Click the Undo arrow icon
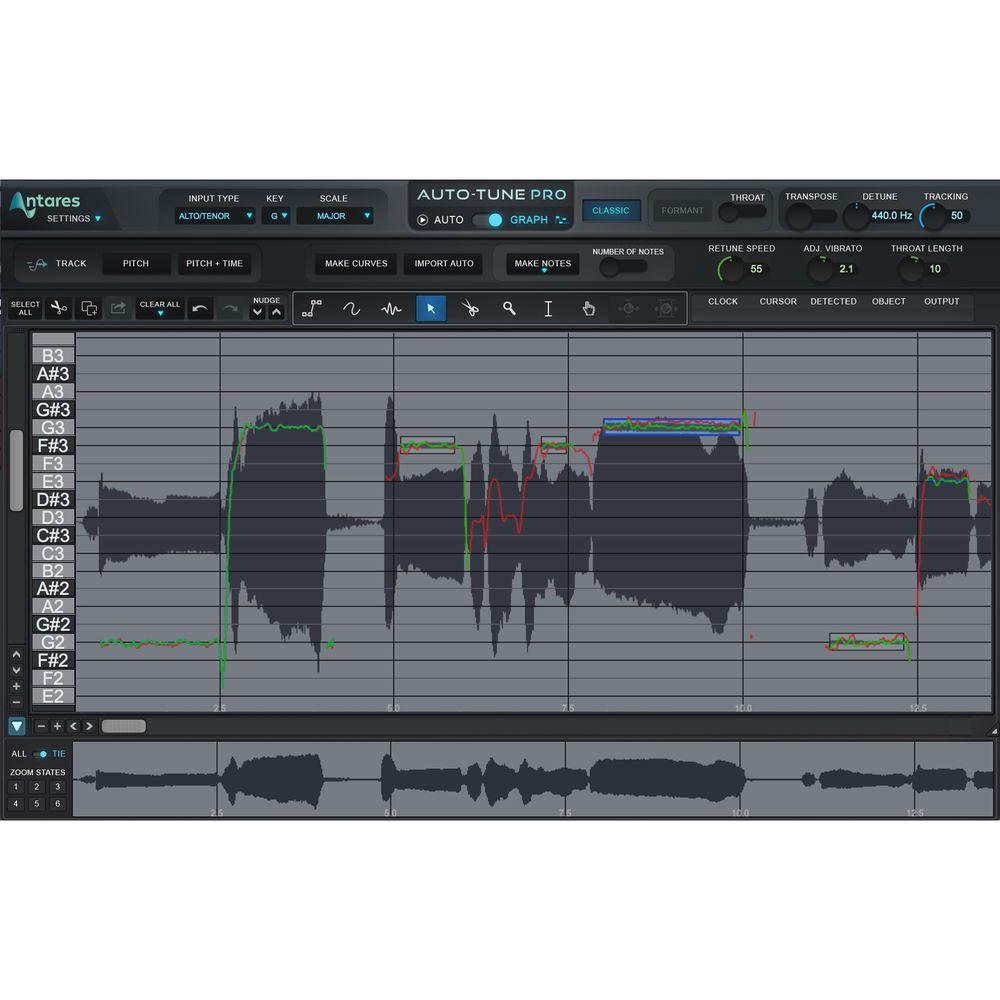This screenshot has width=1000, height=1000. coord(200,308)
